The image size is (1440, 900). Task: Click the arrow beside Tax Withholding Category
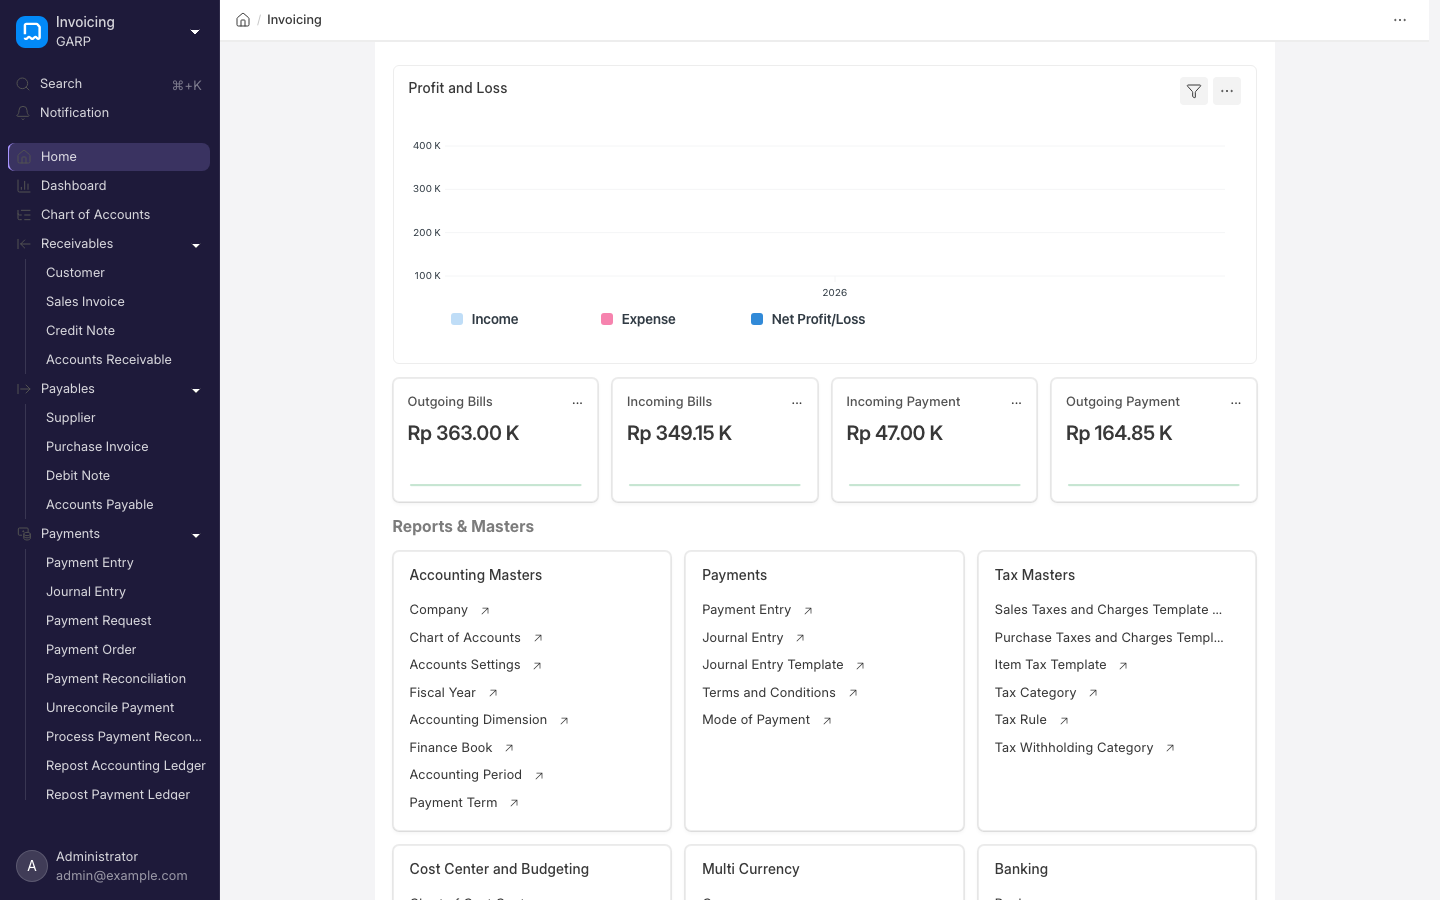pos(1170,748)
